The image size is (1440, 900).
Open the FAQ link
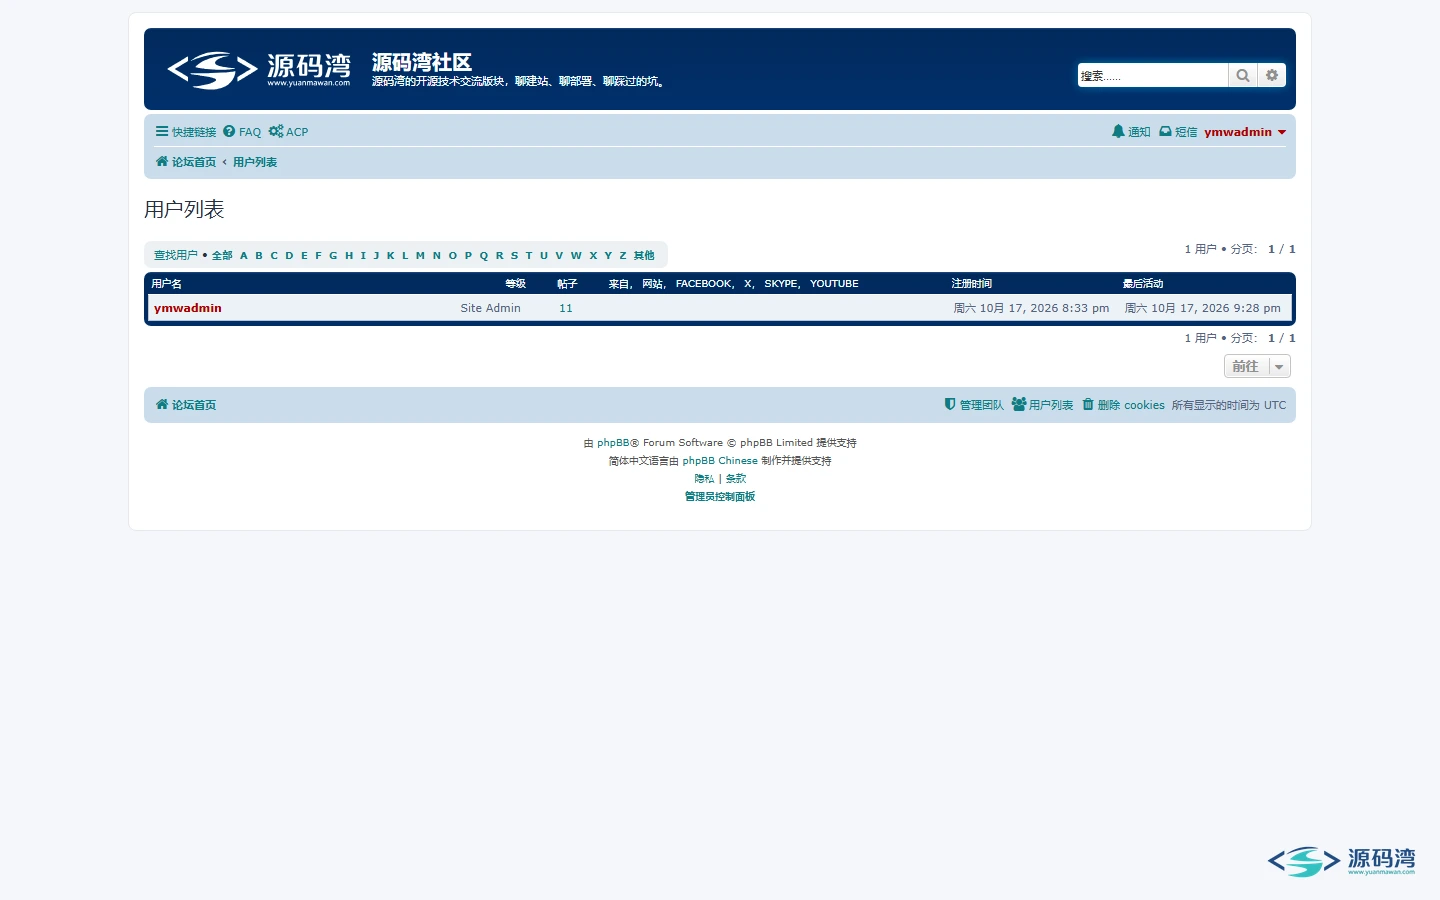click(x=242, y=132)
